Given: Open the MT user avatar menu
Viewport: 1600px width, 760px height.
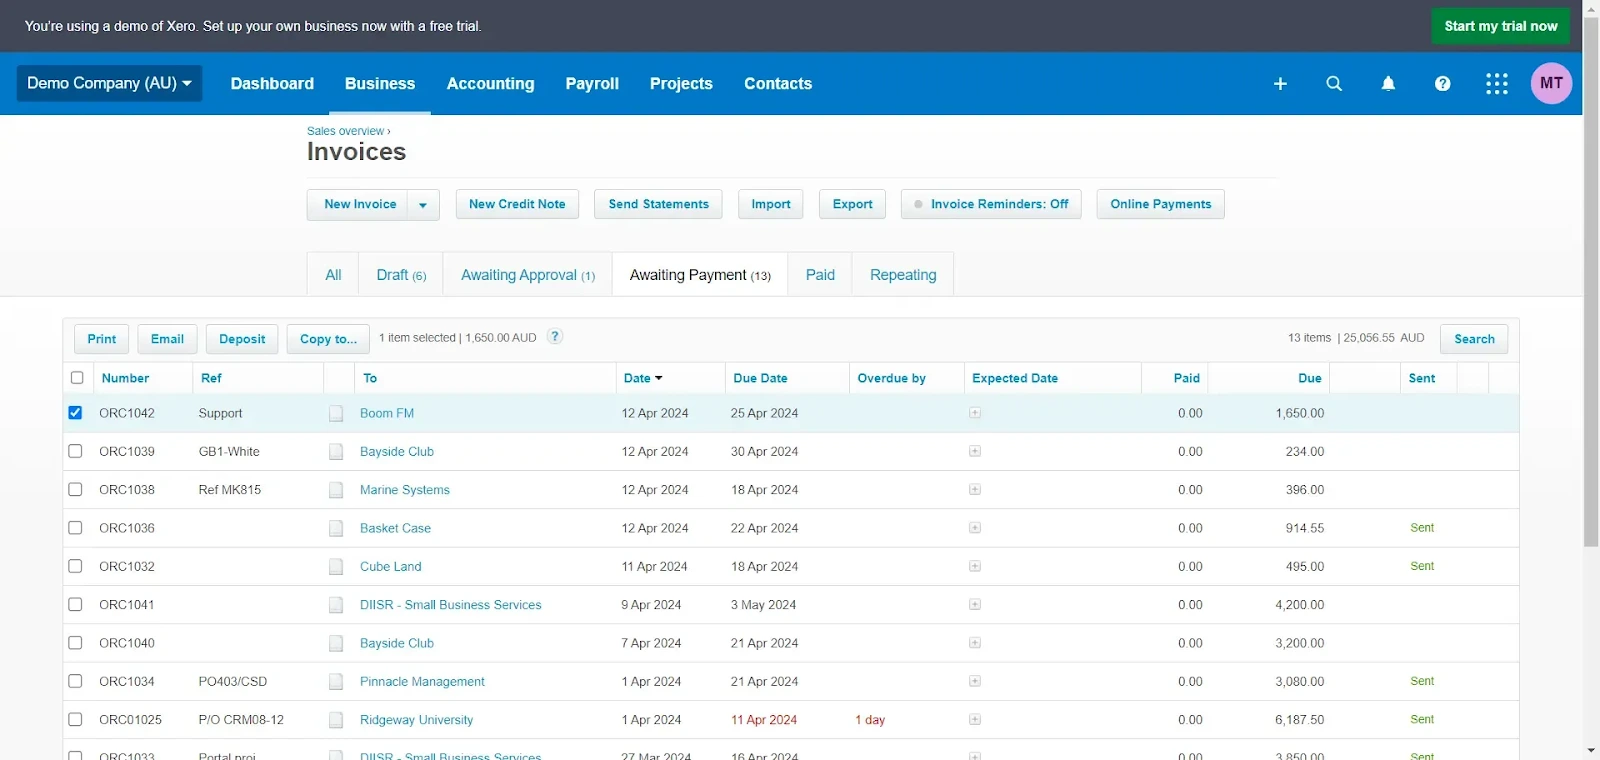Looking at the screenshot, I should click(x=1551, y=83).
